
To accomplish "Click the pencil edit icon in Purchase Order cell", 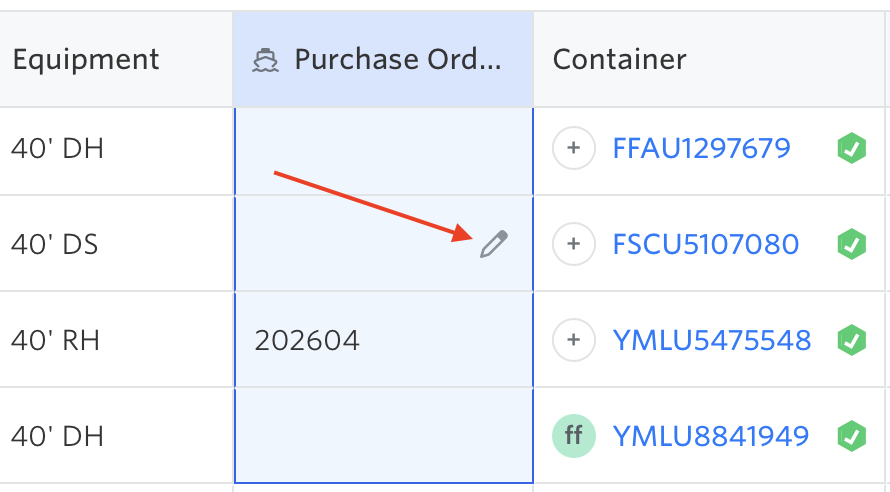I will click(494, 244).
